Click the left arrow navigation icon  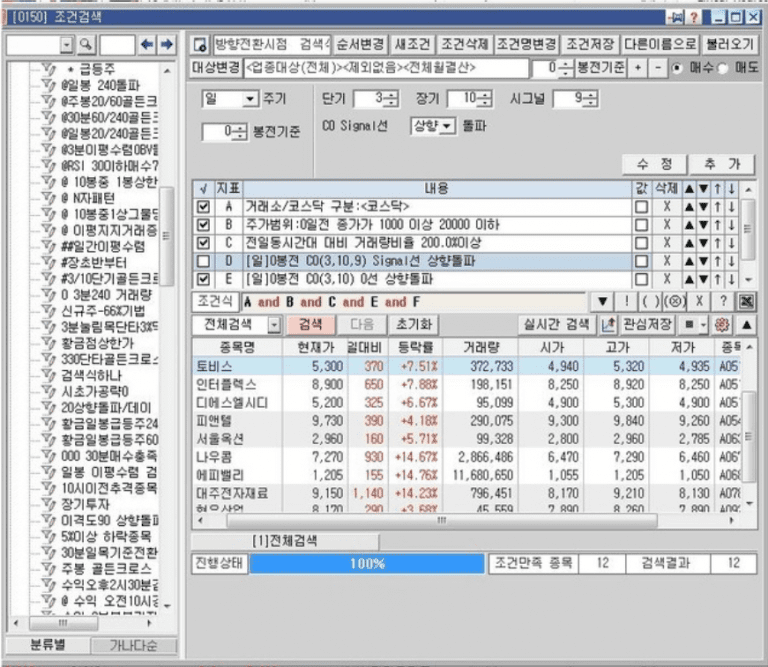pos(147,45)
